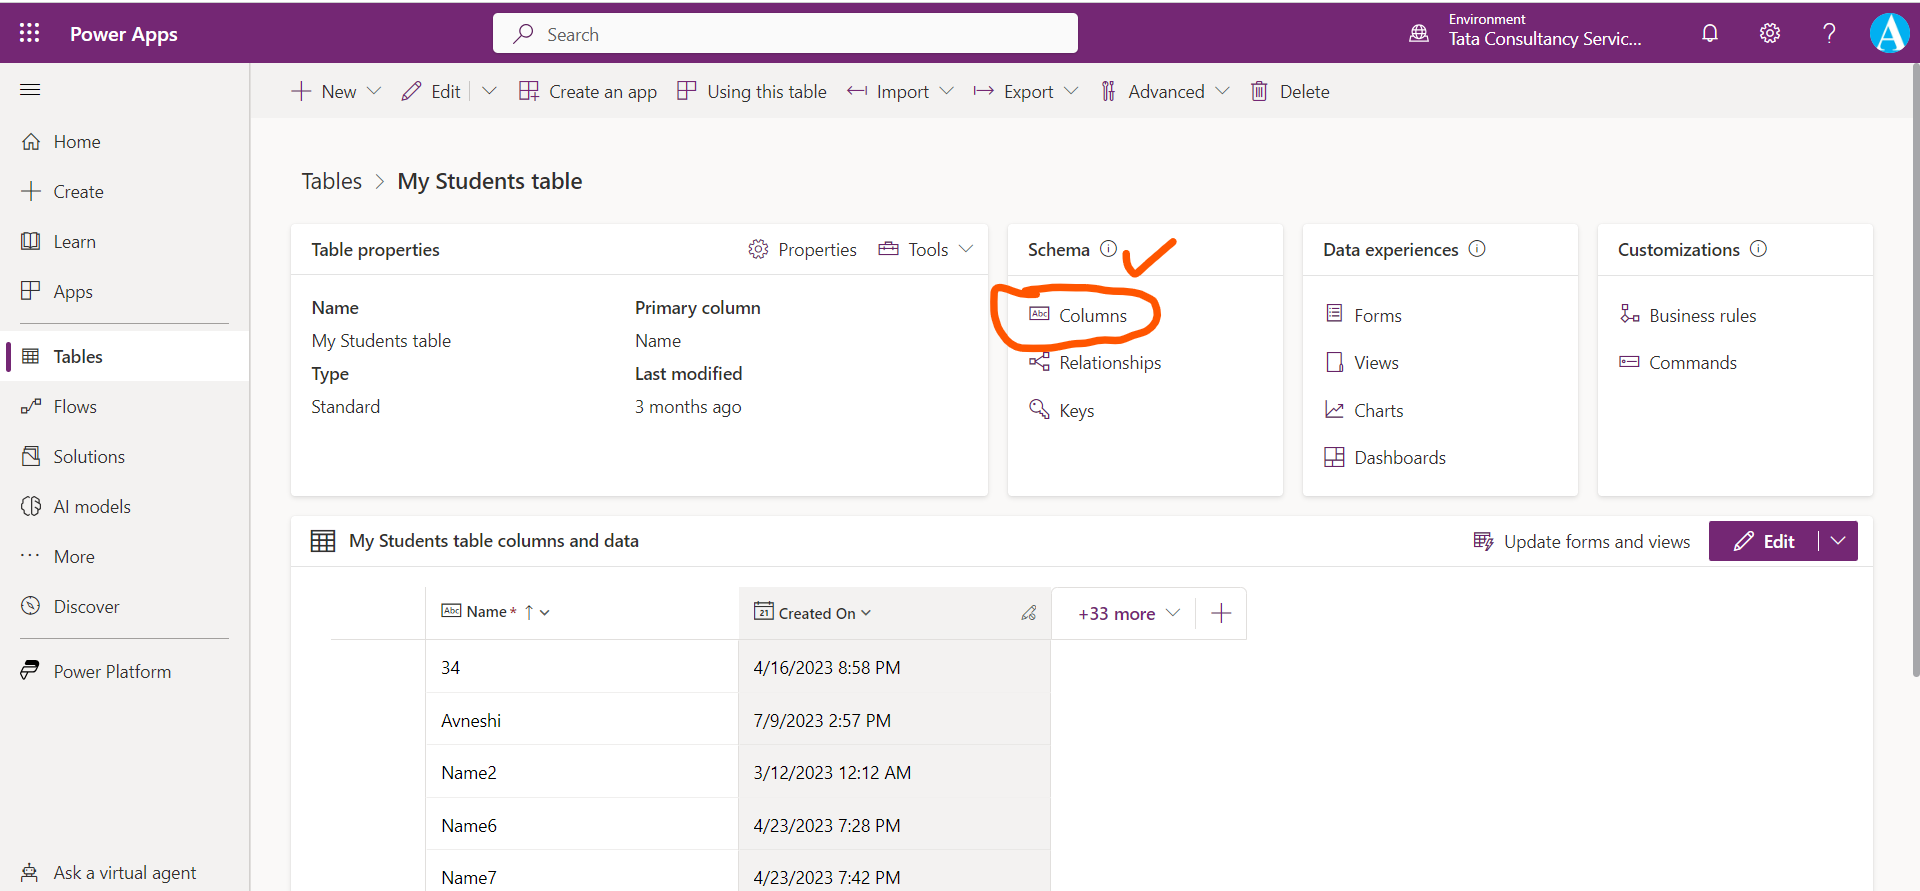Viewport: 1920px width, 891px height.
Task: Open the dropdown arrow beside purple Edit button
Action: 1838,541
